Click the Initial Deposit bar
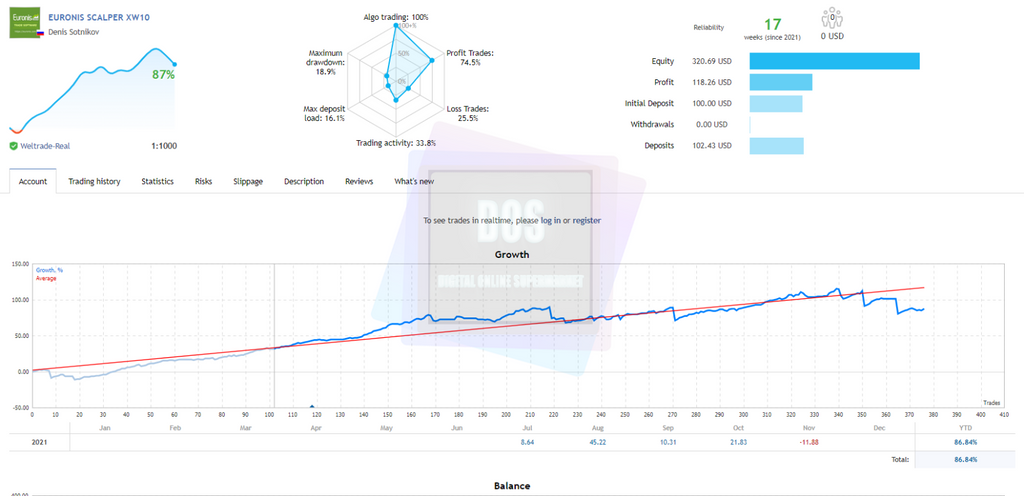This screenshot has width=1024, height=496. [x=776, y=103]
